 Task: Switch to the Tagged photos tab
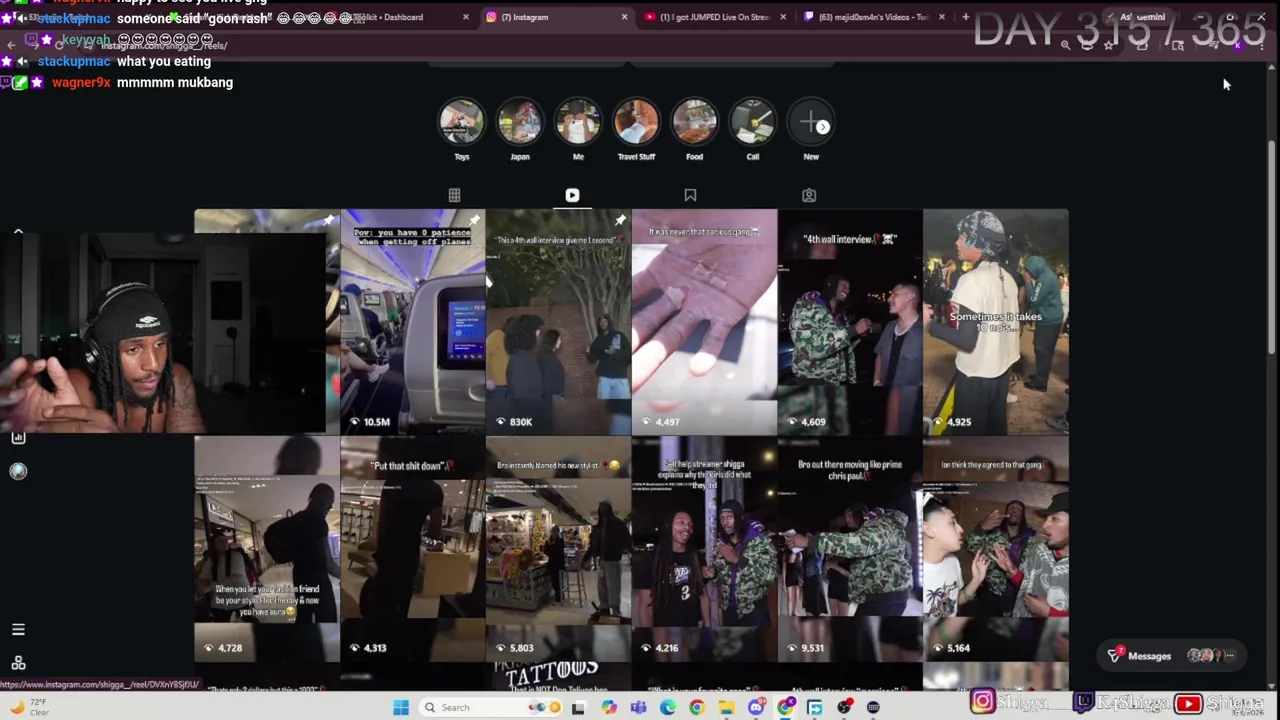click(809, 195)
